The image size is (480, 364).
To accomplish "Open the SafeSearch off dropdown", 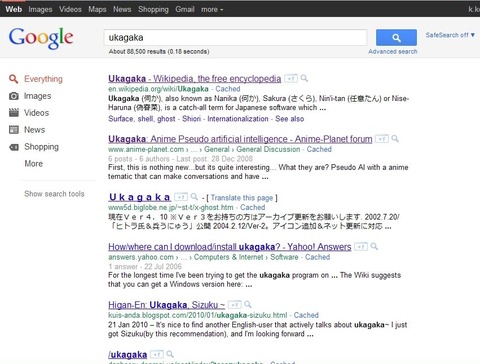I will (x=450, y=35).
